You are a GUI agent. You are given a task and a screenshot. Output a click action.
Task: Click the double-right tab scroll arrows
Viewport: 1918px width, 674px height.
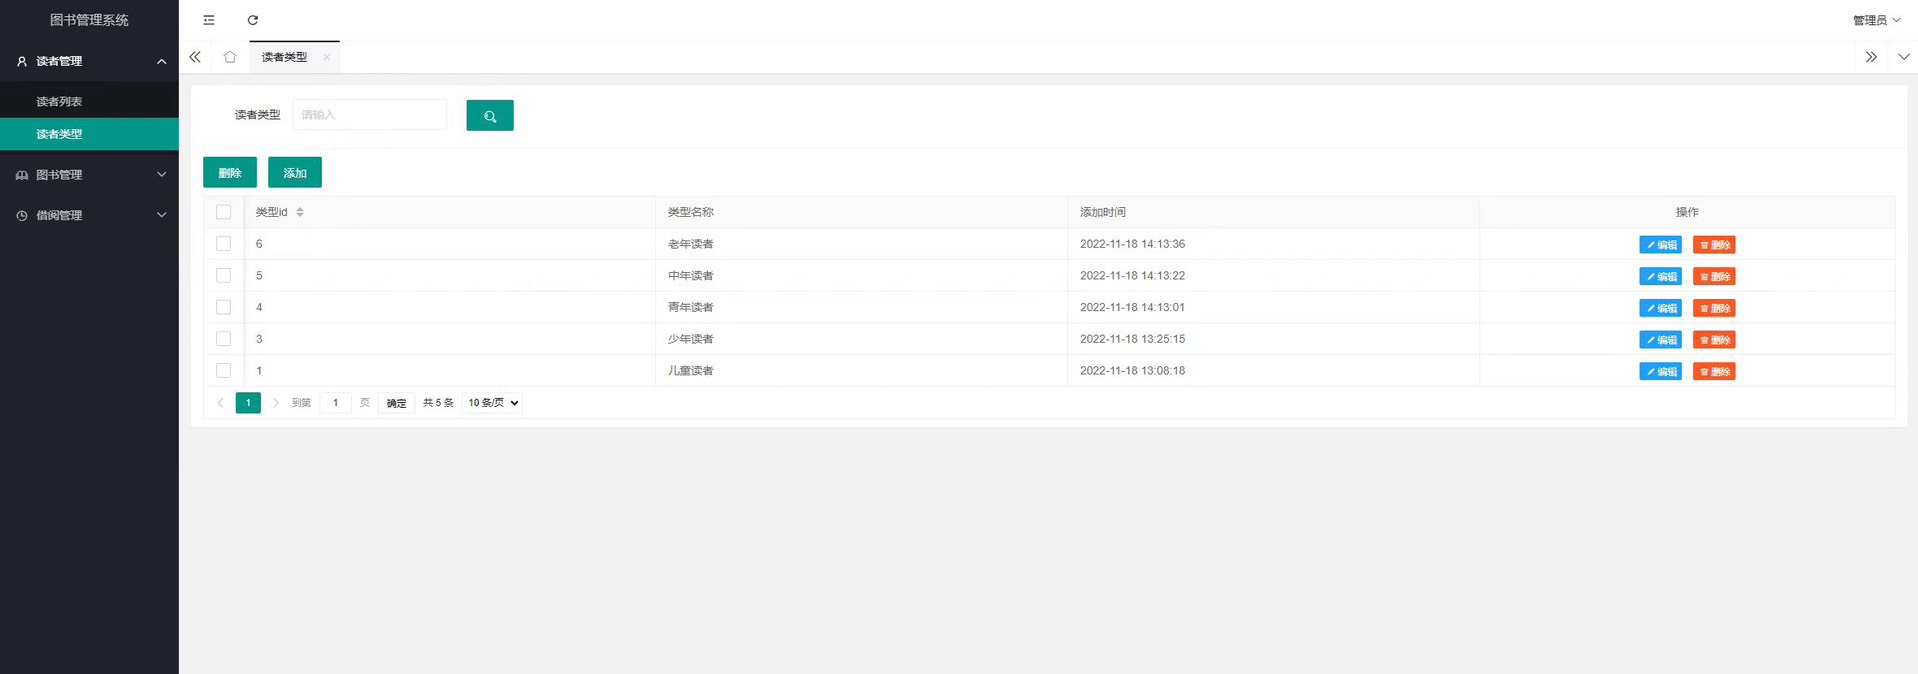tap(1871, 57)
